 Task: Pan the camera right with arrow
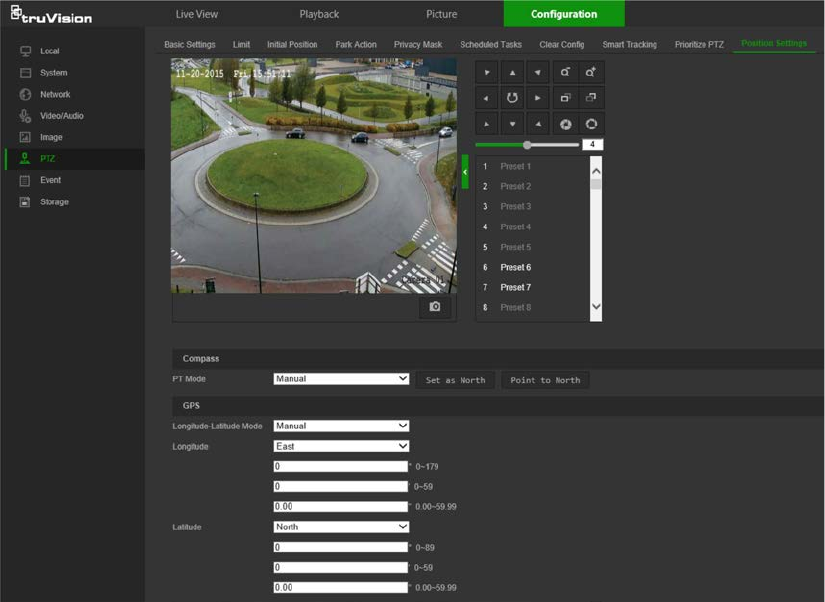point(538,98)
